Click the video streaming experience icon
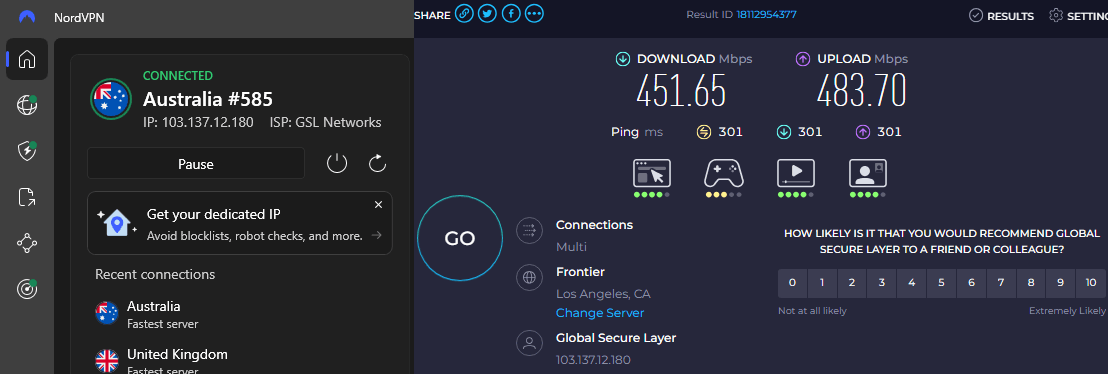The height and width of the screenshot is (374, 1108). (x=796, y=173)
